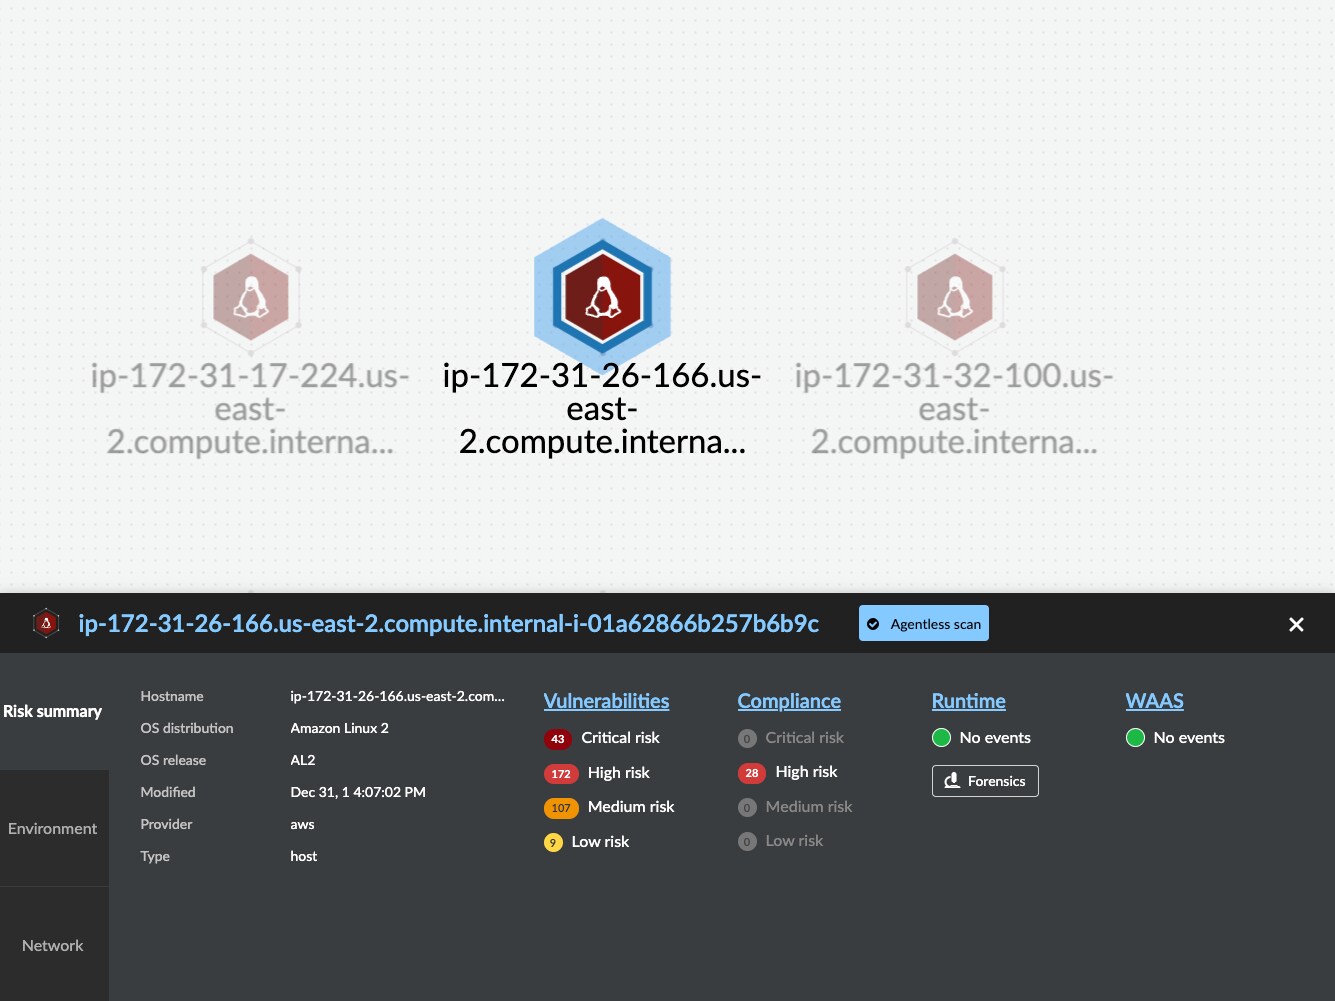Close the host details panel
This screenshot has width=1335, height=1001.
(x=1296, y=624)
